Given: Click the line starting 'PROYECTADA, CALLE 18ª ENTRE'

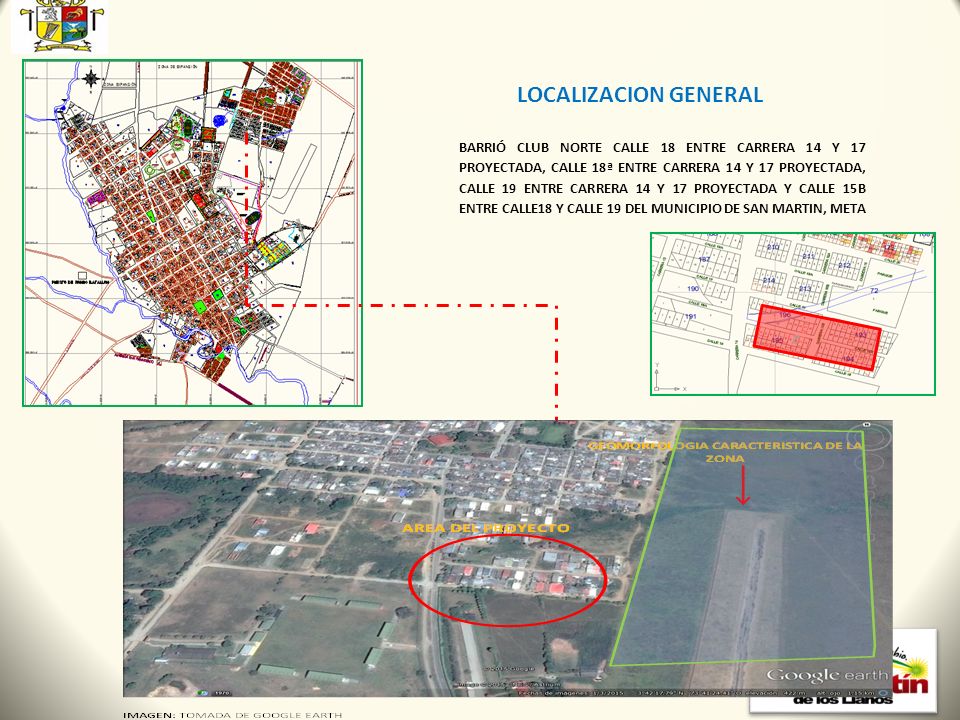Looking at the screenshot, I should tap(662, 168).
